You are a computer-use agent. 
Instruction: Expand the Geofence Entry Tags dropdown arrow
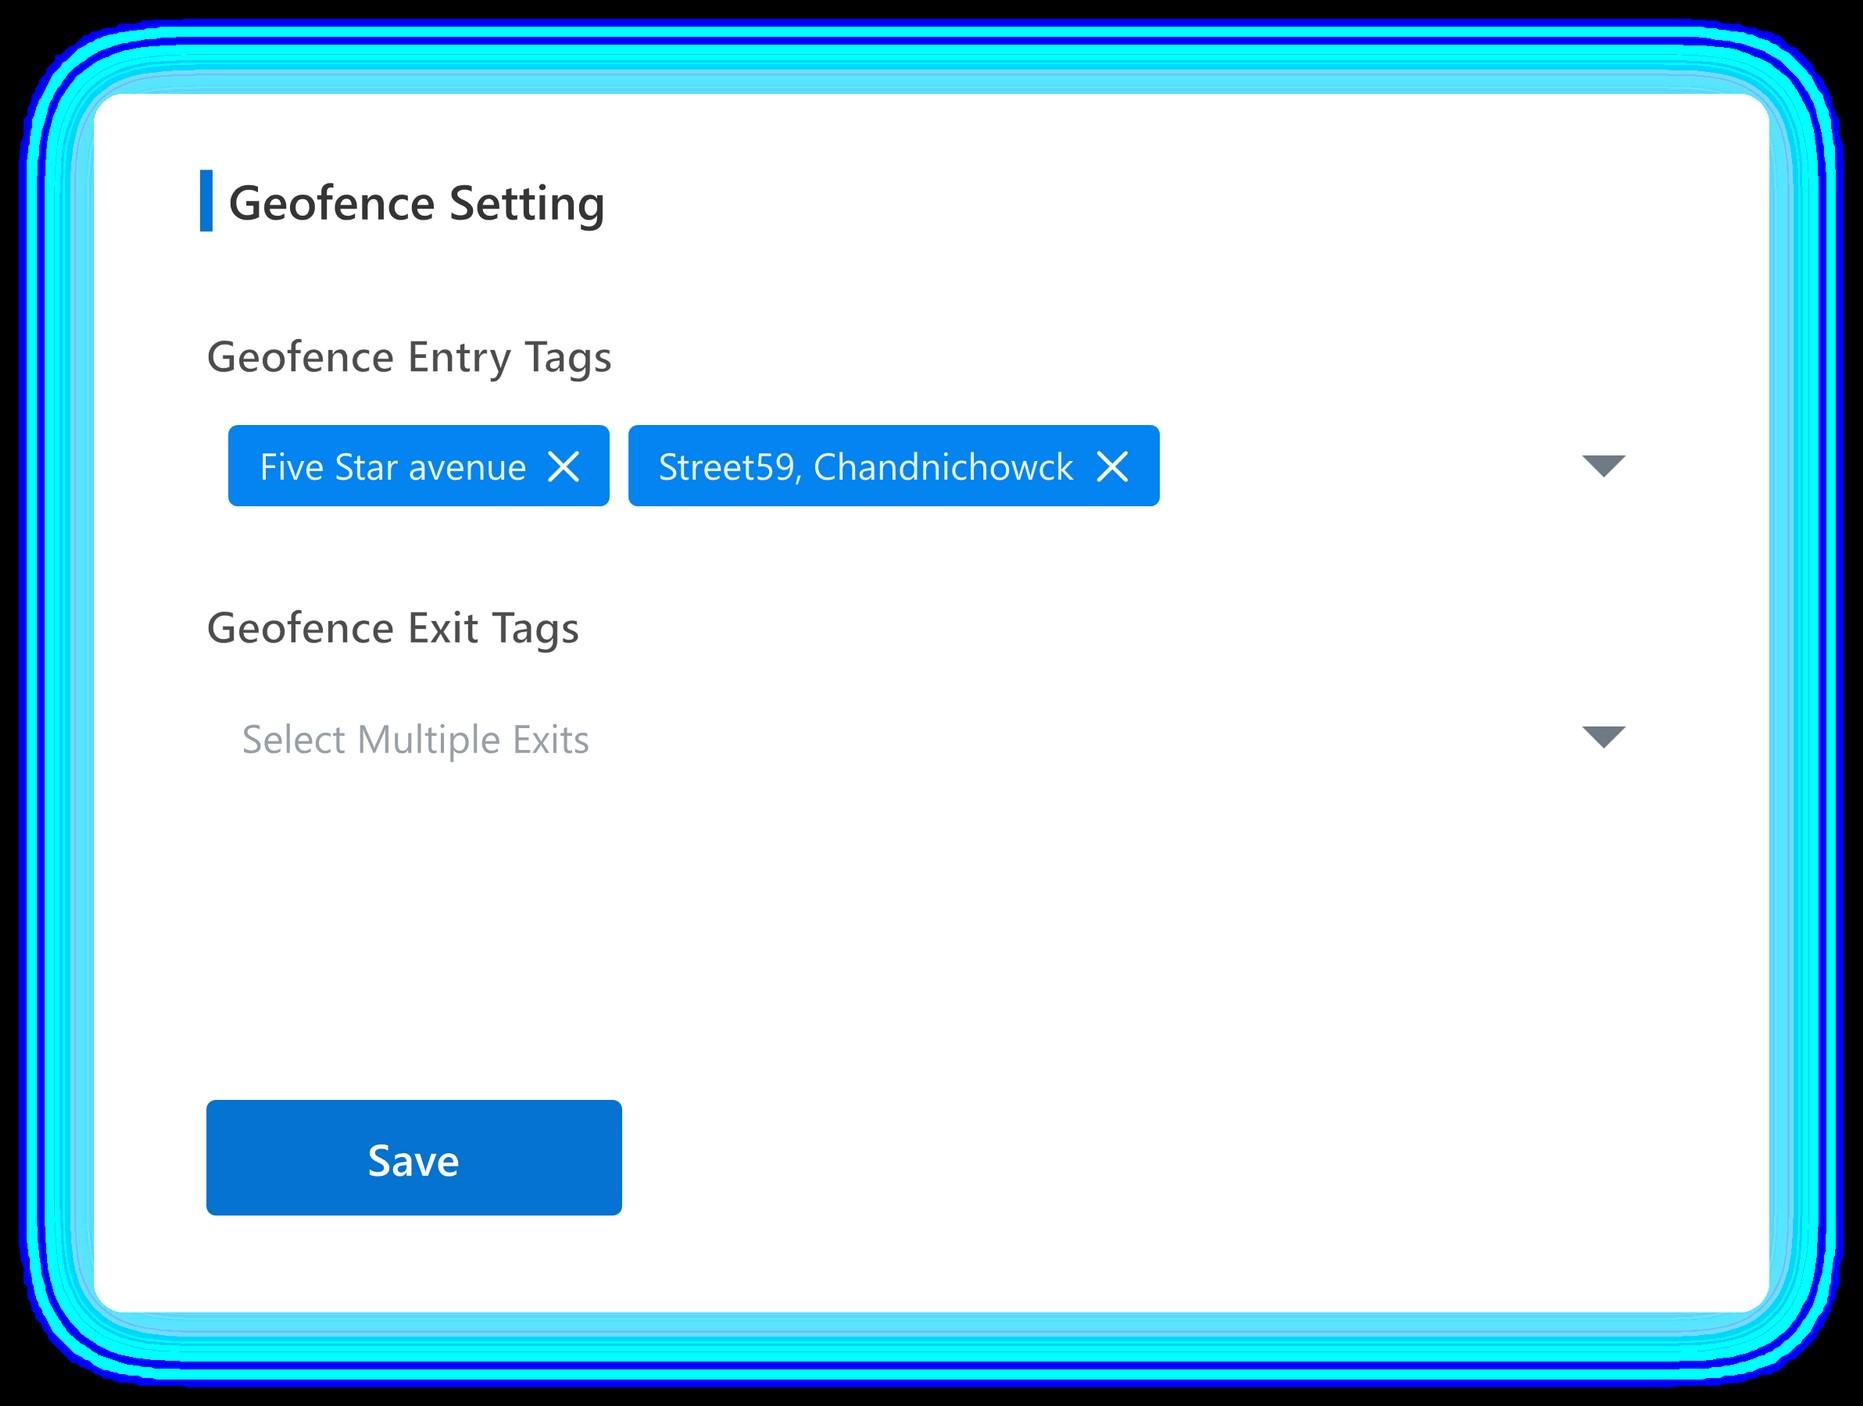pyautogui.click(x=1604, y=465)
